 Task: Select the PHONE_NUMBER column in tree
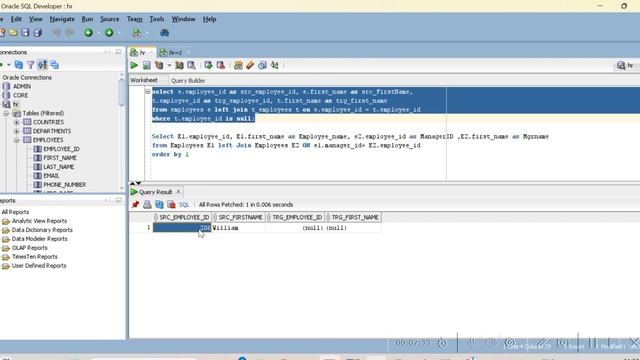pyautogui.click(x=64, y=184)
